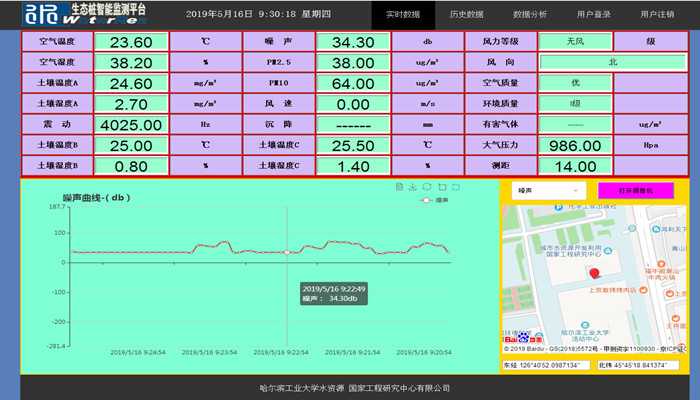Click the 大气压力 value 986.00

point(575,145)
